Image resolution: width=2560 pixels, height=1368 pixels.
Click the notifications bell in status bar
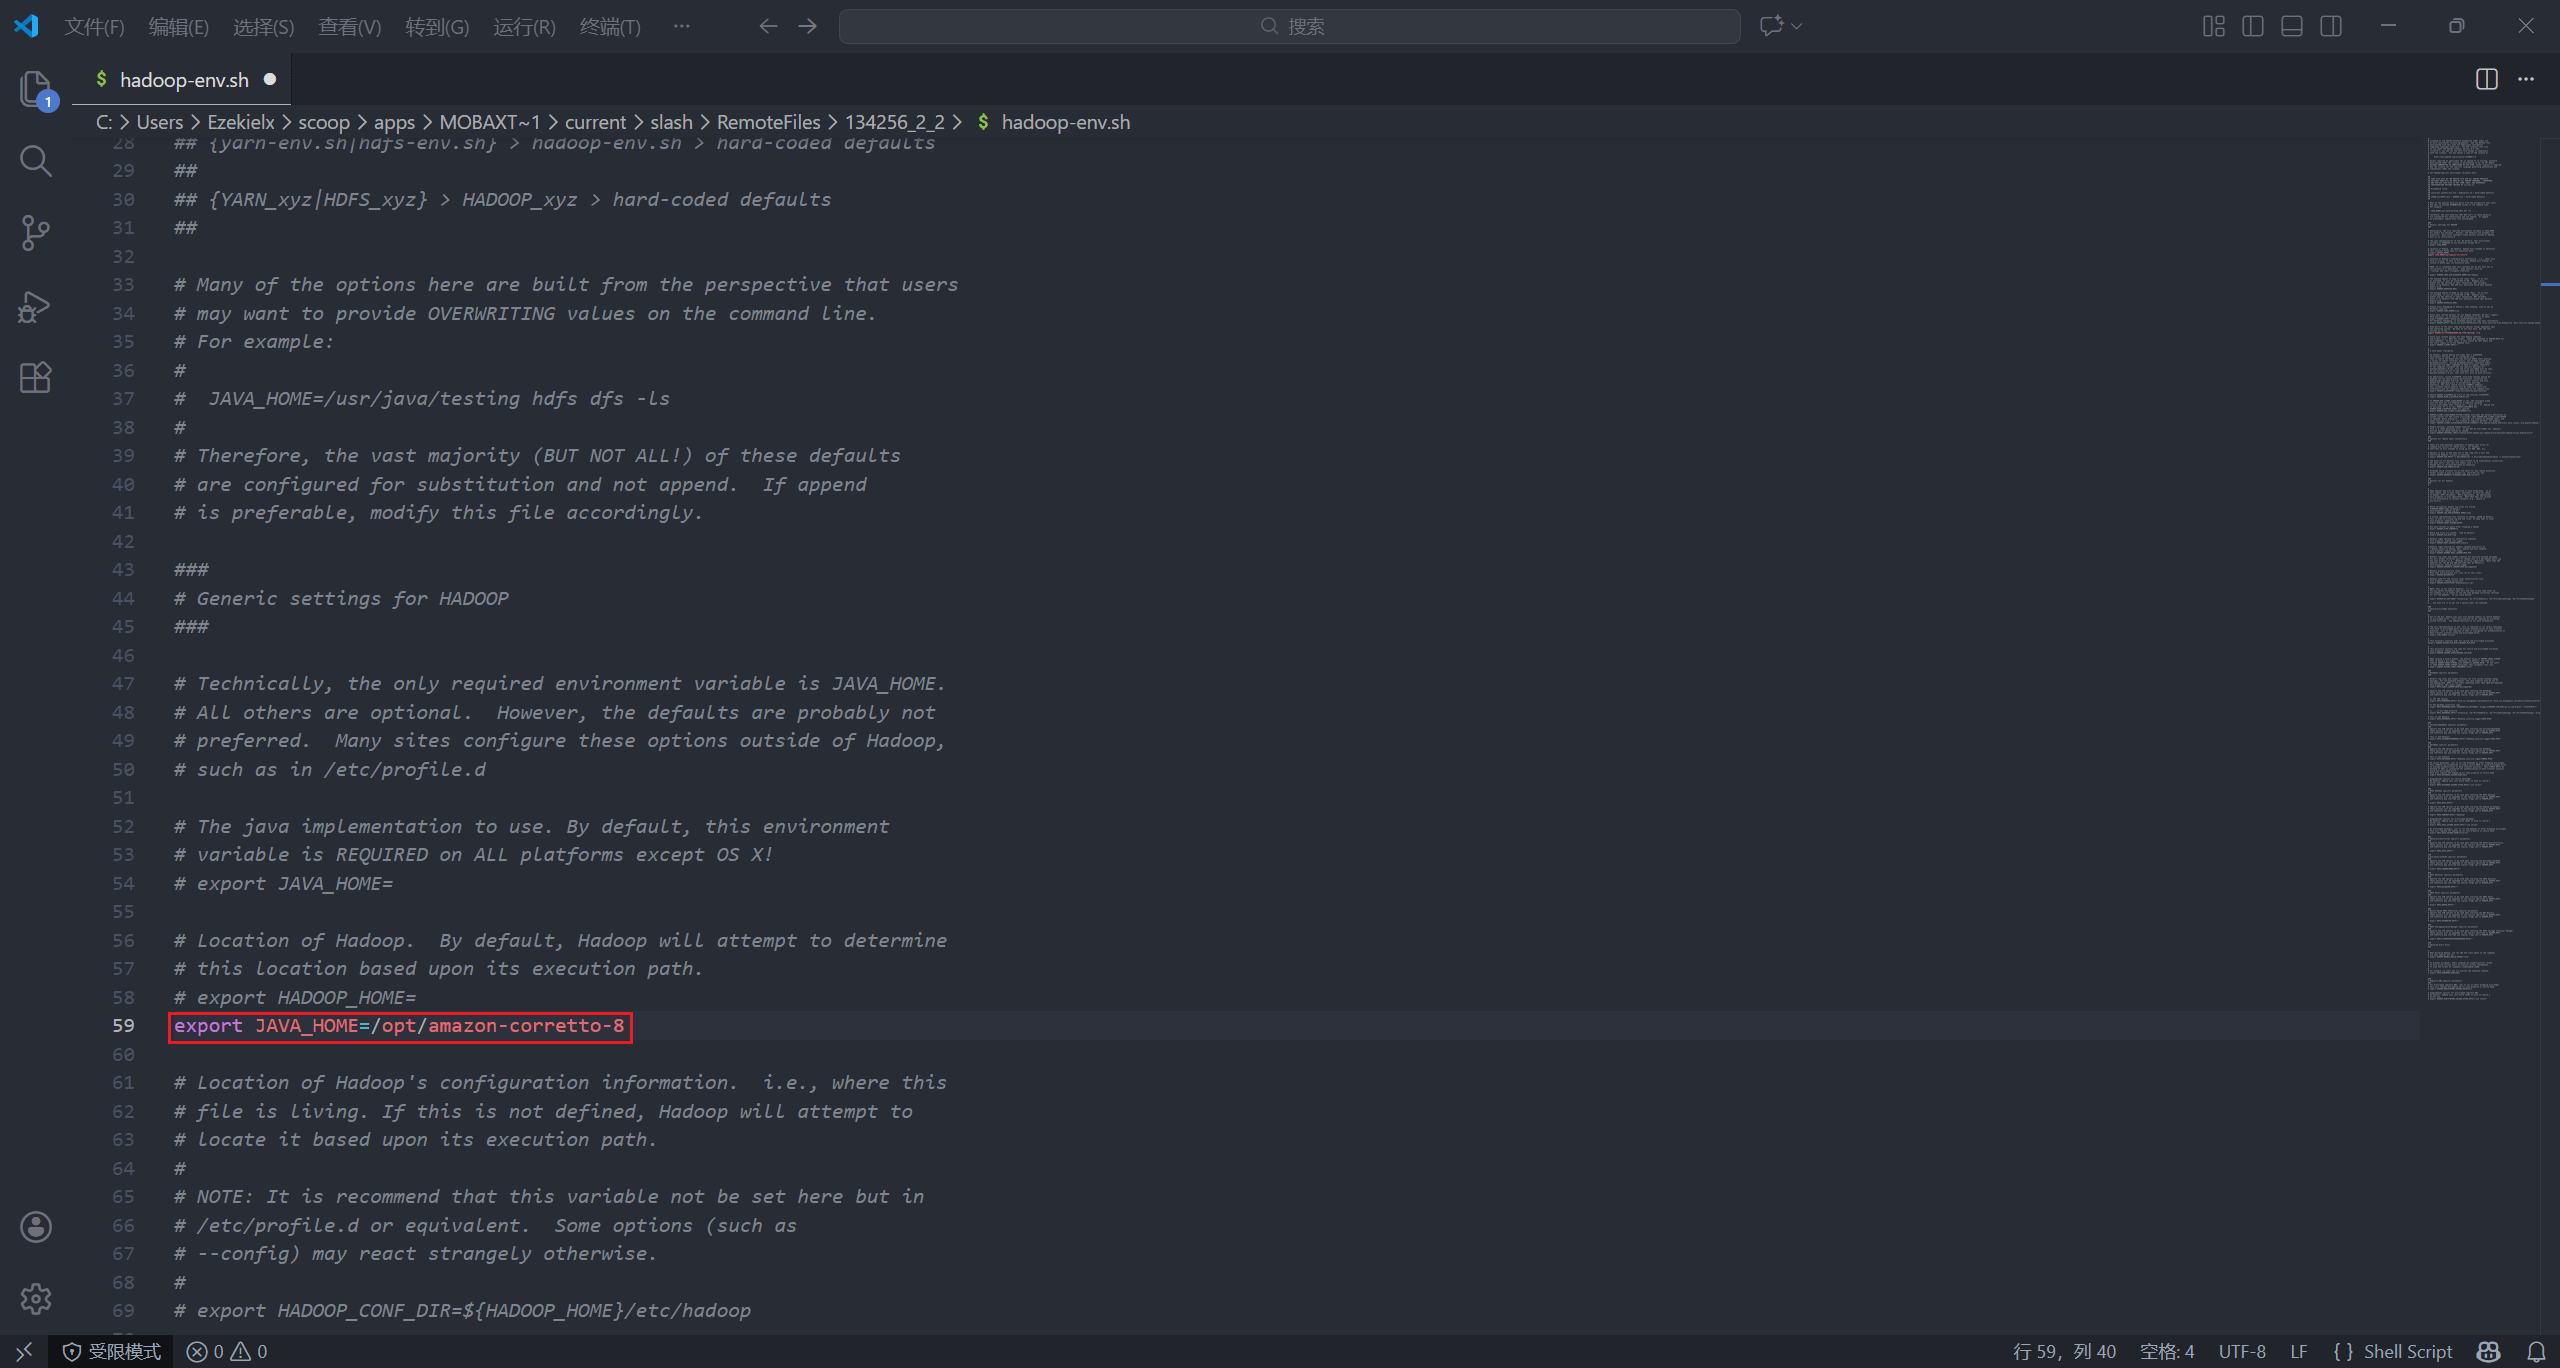point(2536,1352)
